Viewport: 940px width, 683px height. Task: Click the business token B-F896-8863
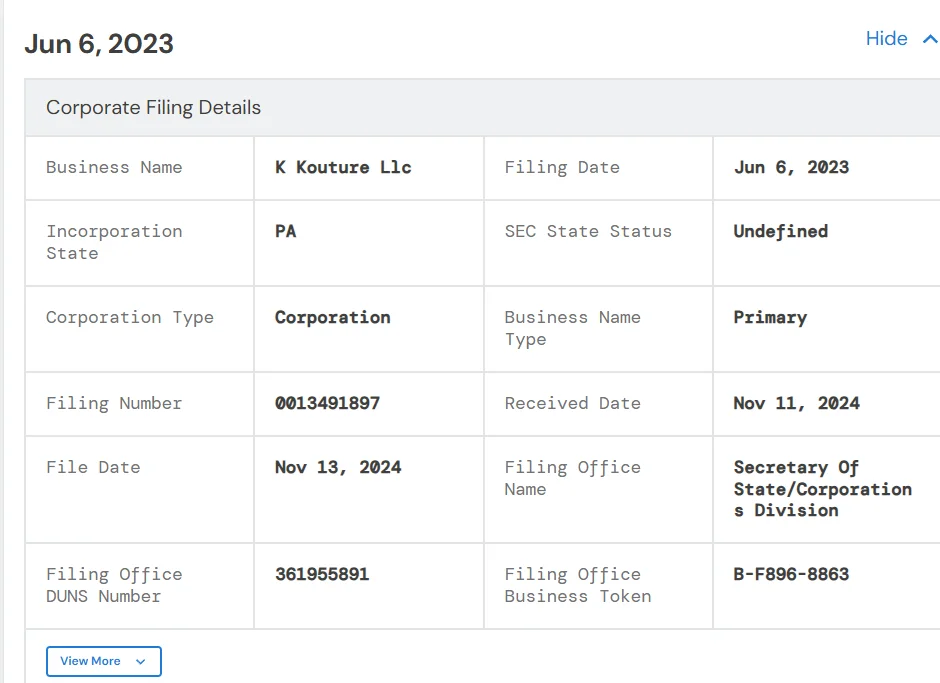click(791, 575)
